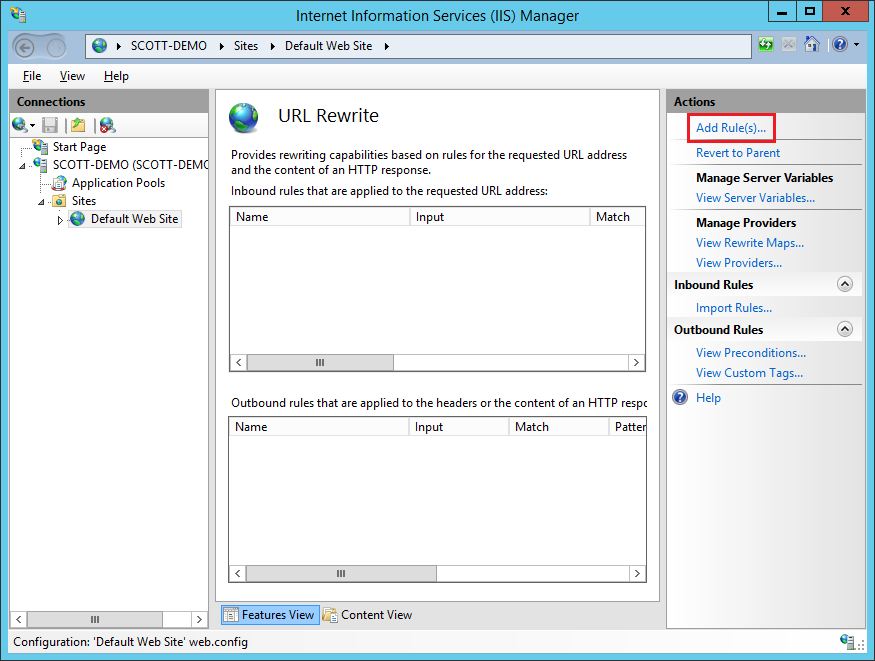875x661 pixels.
Task: Click the blue Help icon in top toolbar
Action: point(840,44)
